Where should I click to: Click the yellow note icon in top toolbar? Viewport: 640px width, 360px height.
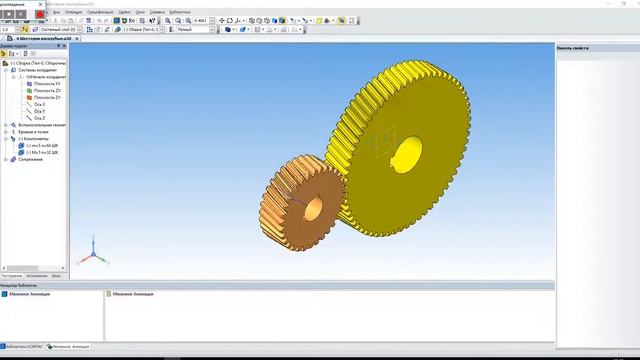[x=319, y=20]
